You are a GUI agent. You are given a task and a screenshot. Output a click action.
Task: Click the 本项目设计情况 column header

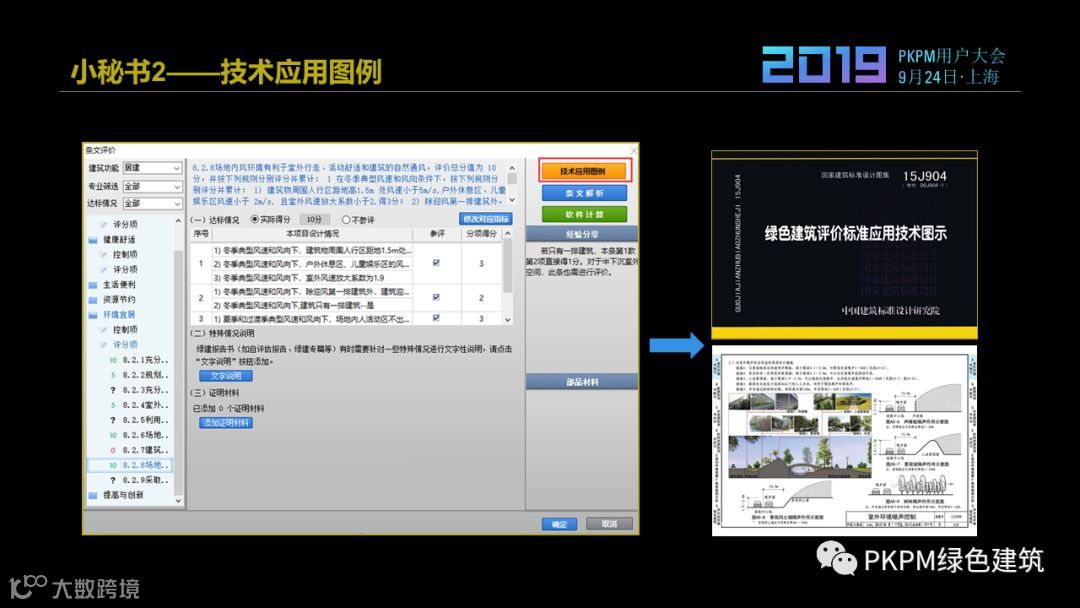coord(312,234)
